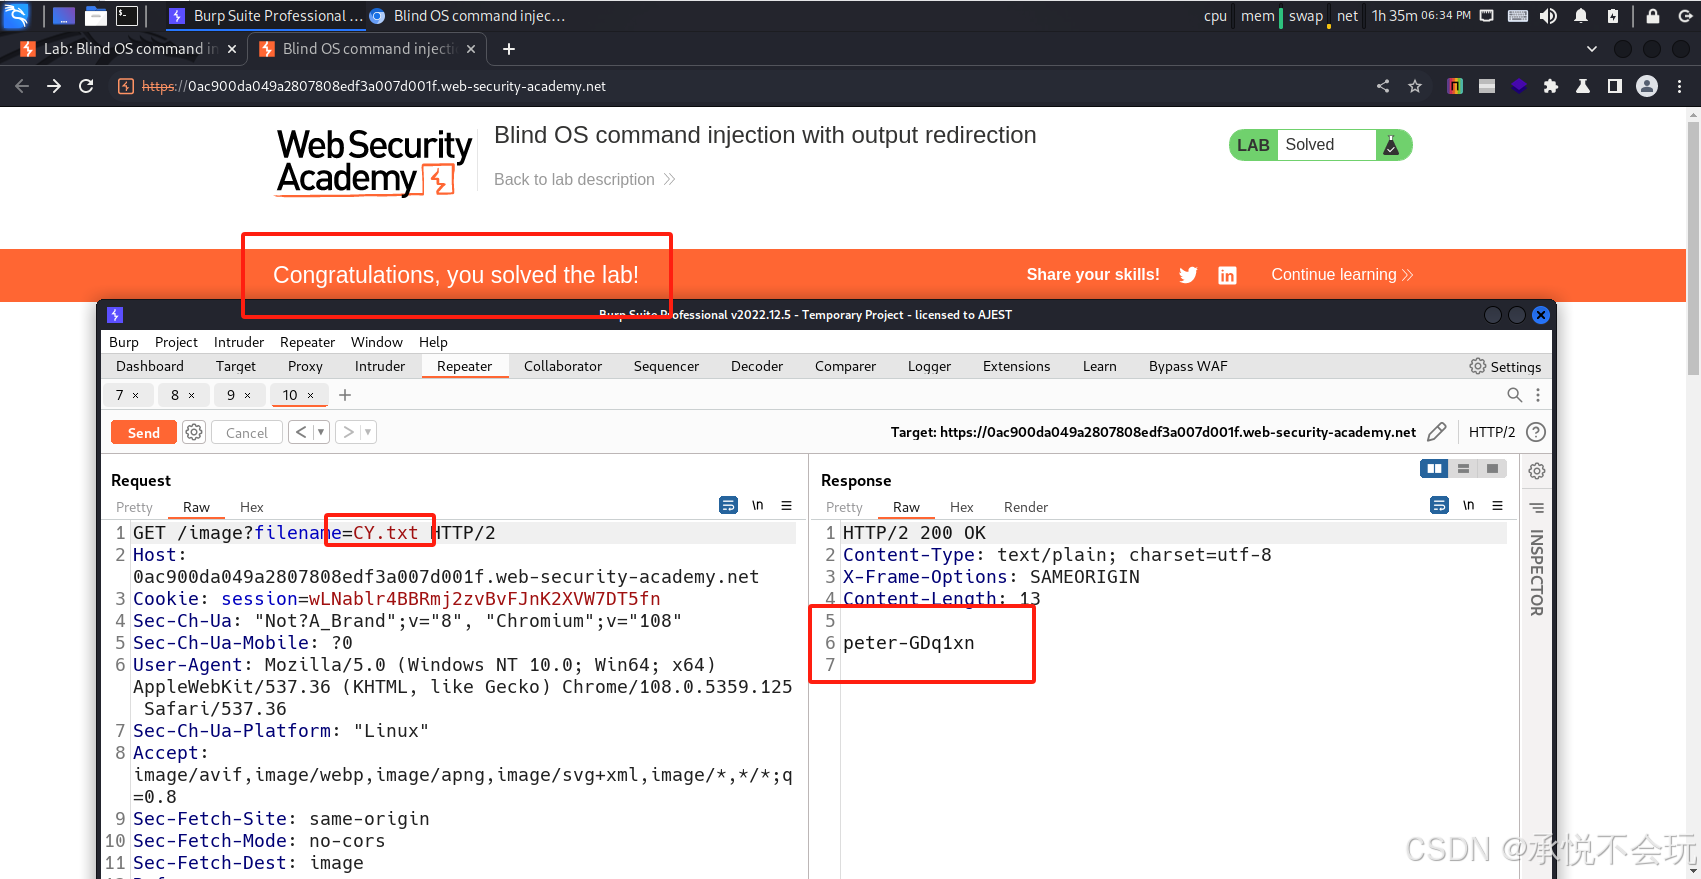Open the history forward dropdown arrow
Screen dimensions: 1701x879
point(368,432)
